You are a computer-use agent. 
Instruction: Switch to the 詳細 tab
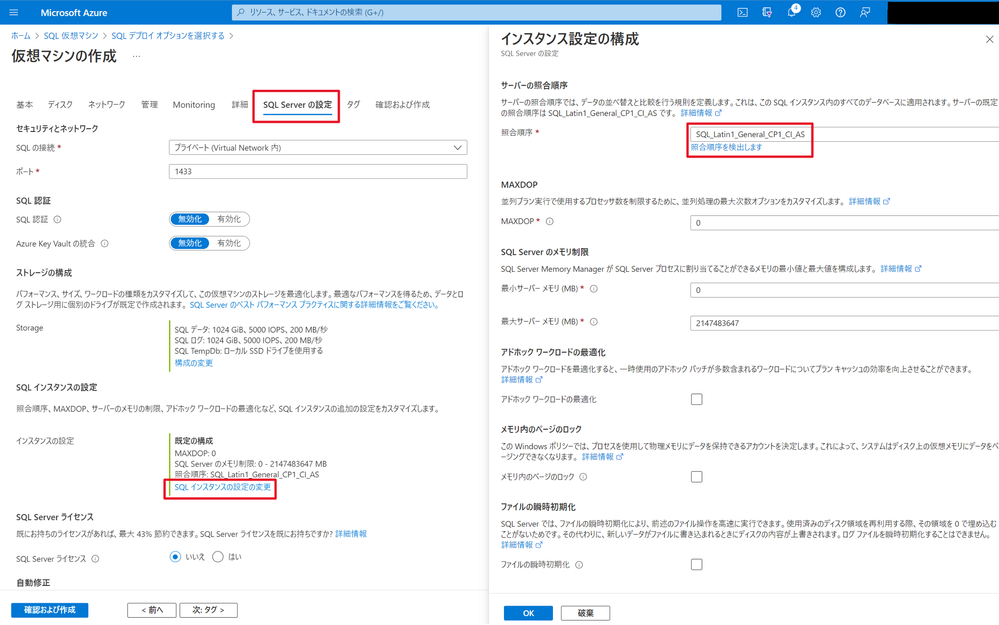240,104
